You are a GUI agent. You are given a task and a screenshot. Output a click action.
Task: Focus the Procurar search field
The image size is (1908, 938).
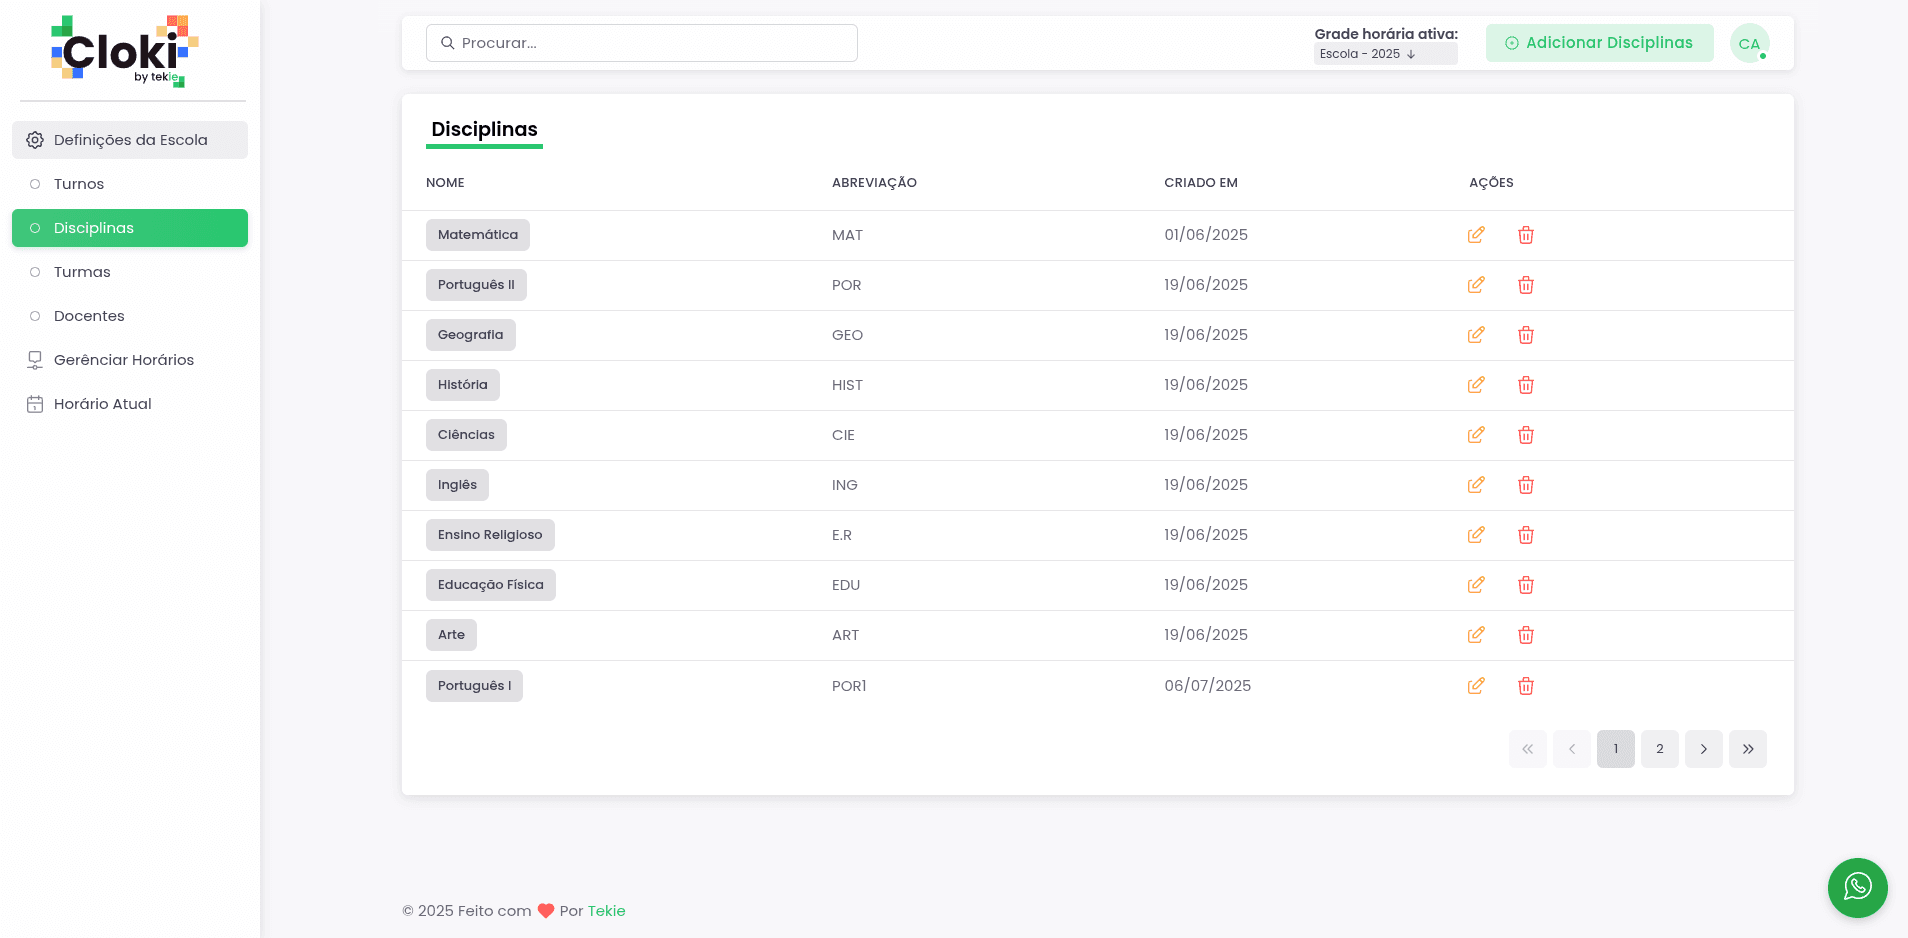pyautogui.click(x=641, y=43)
